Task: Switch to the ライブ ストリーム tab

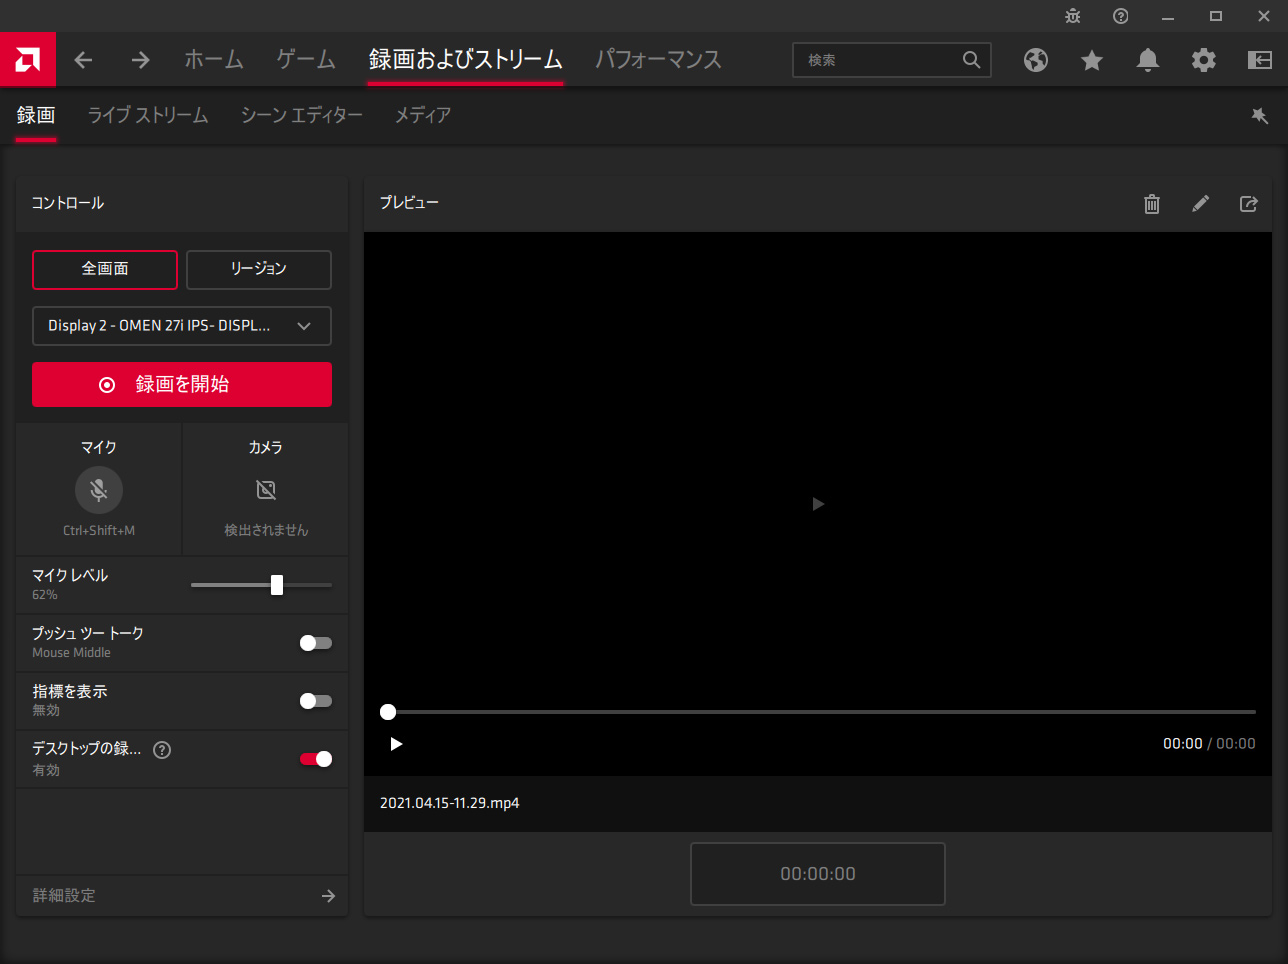Action: pyautogui.click(x=148, y=116)
